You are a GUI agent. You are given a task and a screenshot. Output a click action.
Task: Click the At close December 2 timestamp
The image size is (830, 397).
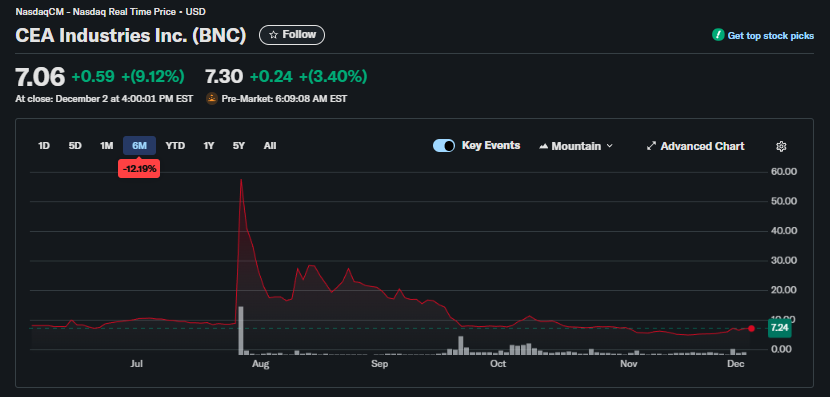click(x=104, y=98)
